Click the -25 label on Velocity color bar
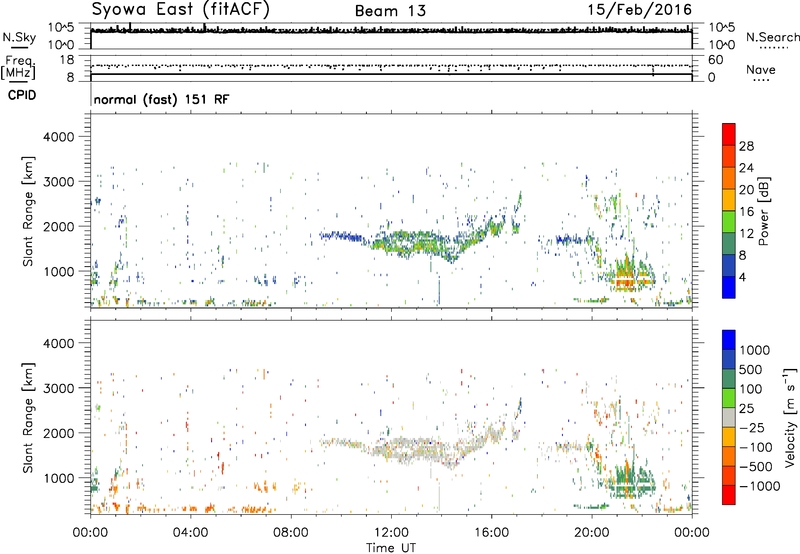Viewport: 800px width, 554px height. [x=752, y=428]
